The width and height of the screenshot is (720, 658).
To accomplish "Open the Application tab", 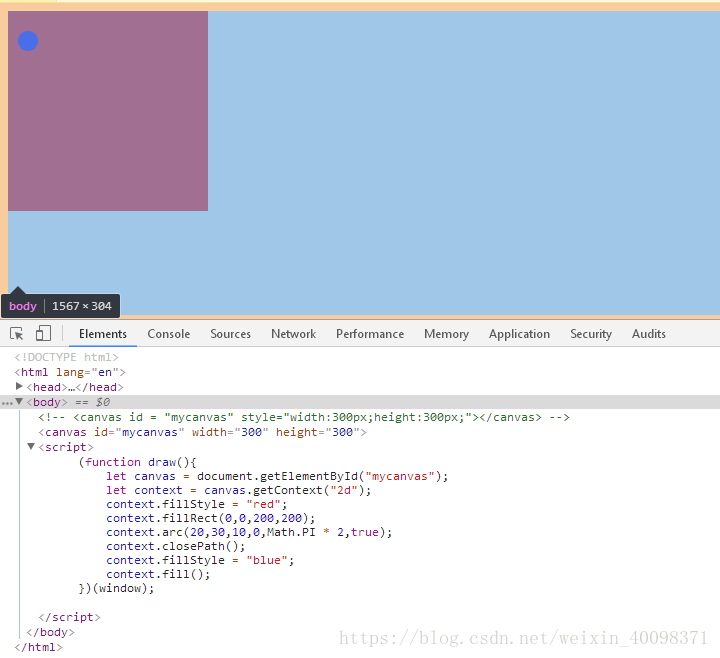I will [519, 334].
